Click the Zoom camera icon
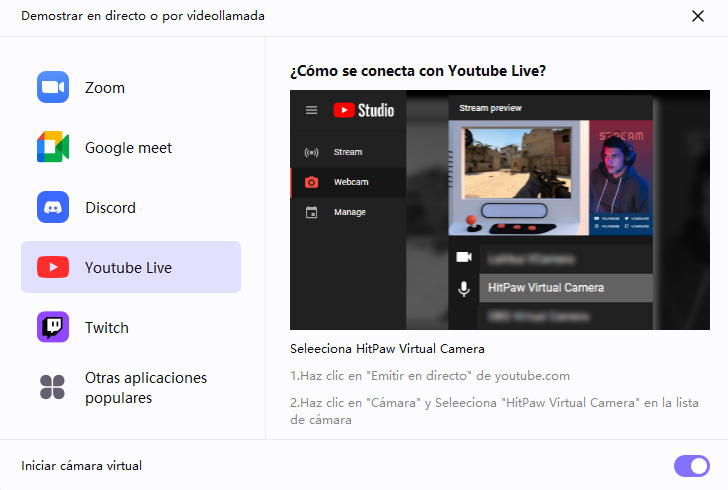The height and width of the screenshot is (490, 728). pos(53,87)
